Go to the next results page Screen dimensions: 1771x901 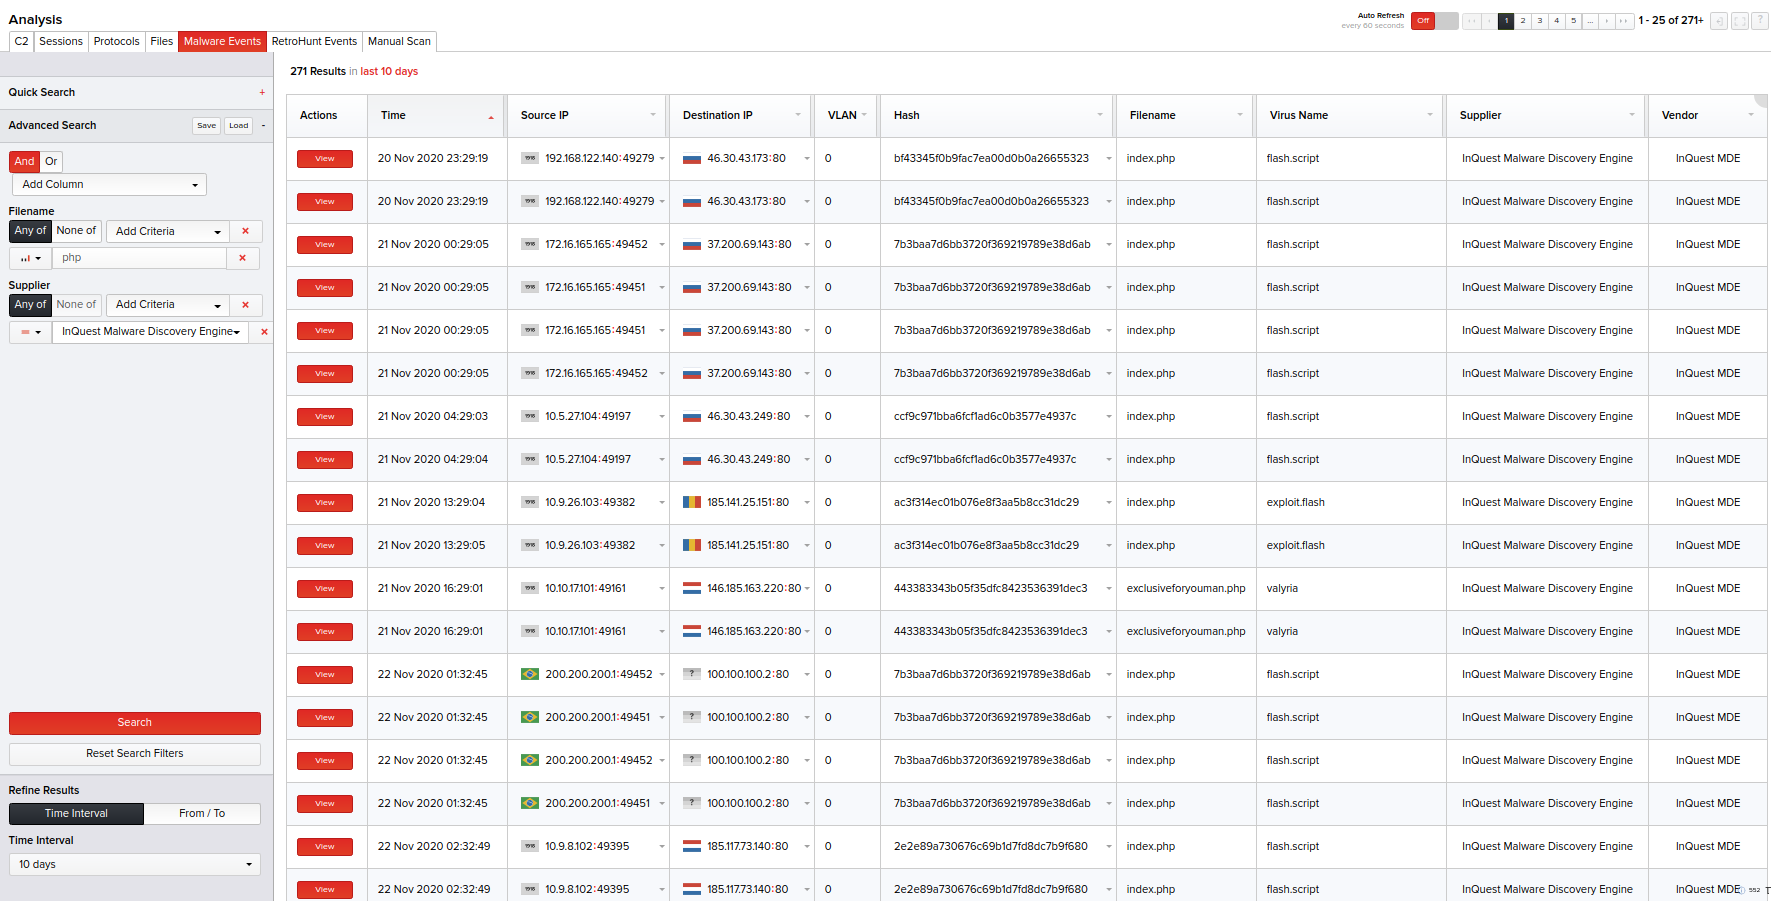1607,21
